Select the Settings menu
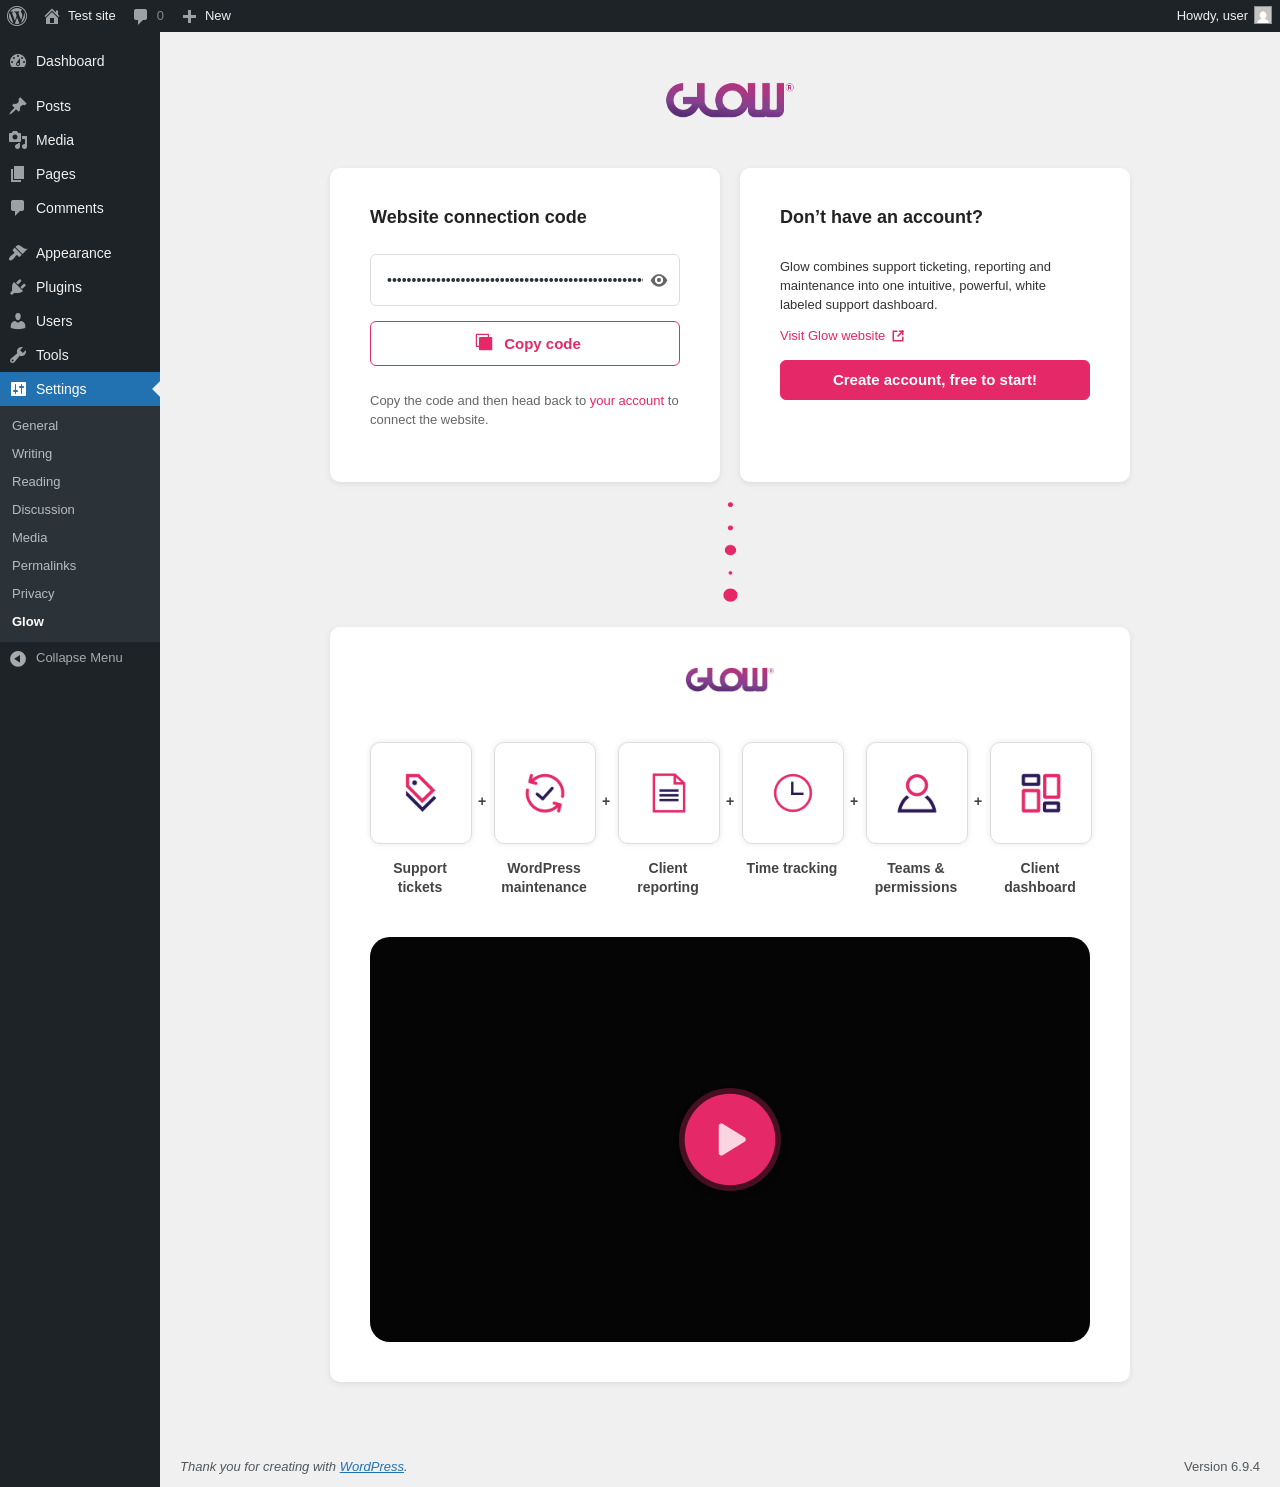Image resolution: width=1280 pixels, height=1487 pixels. [80, 389]
